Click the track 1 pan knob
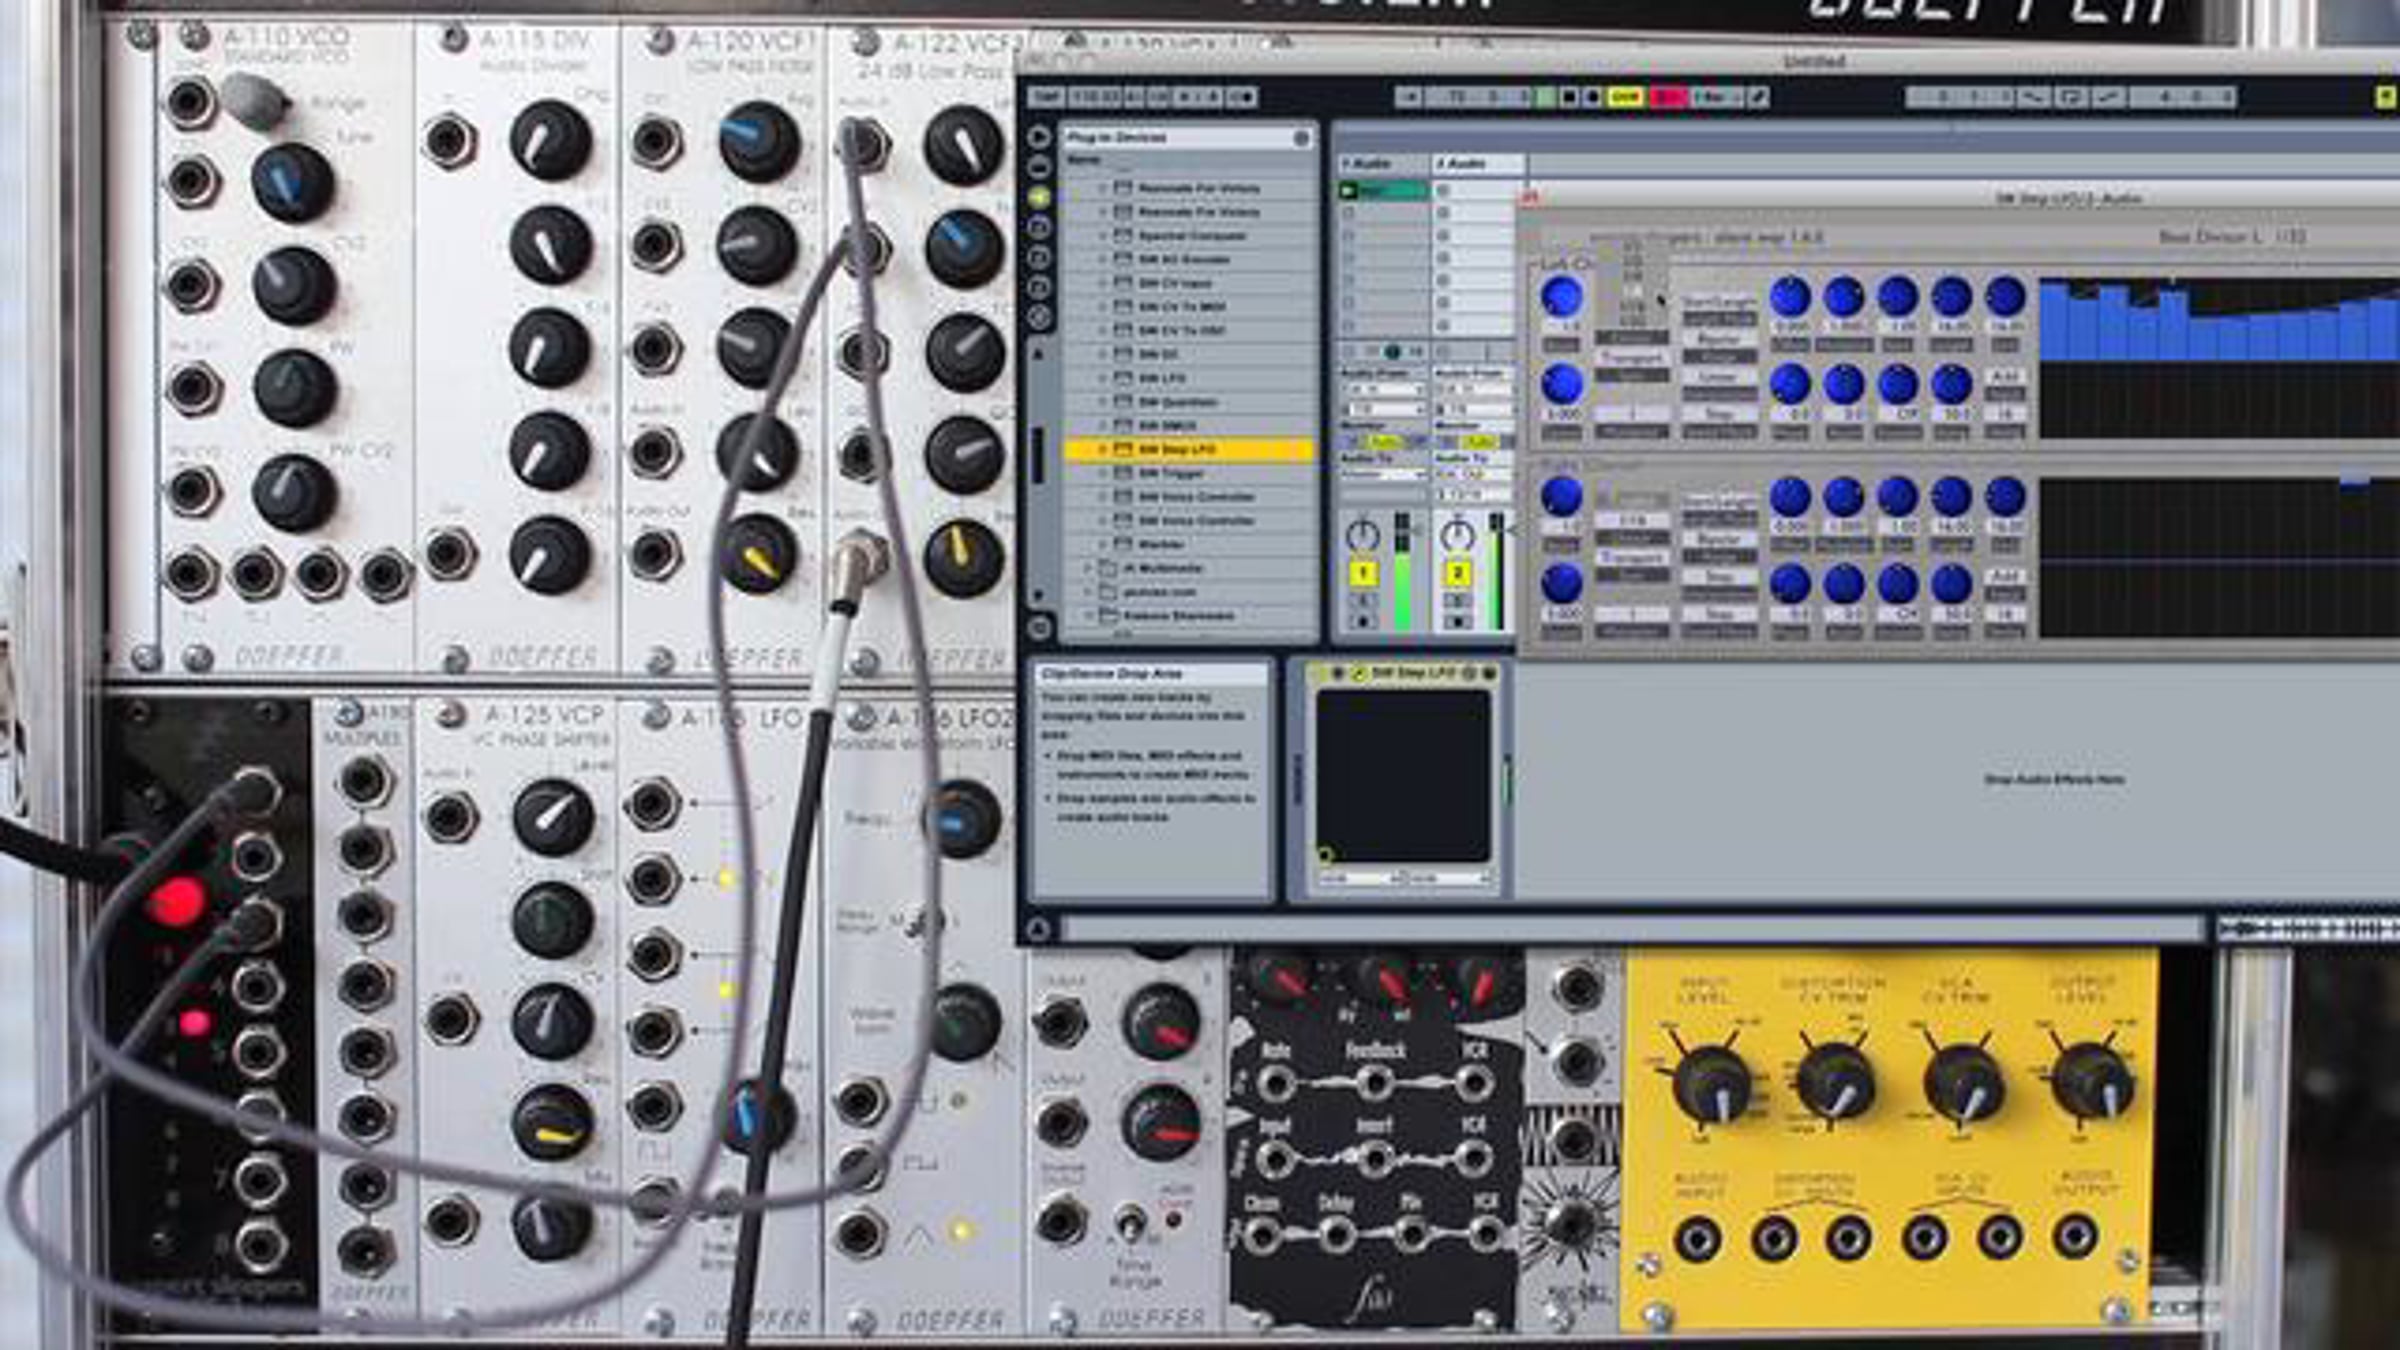 [x=1362, y=535]
